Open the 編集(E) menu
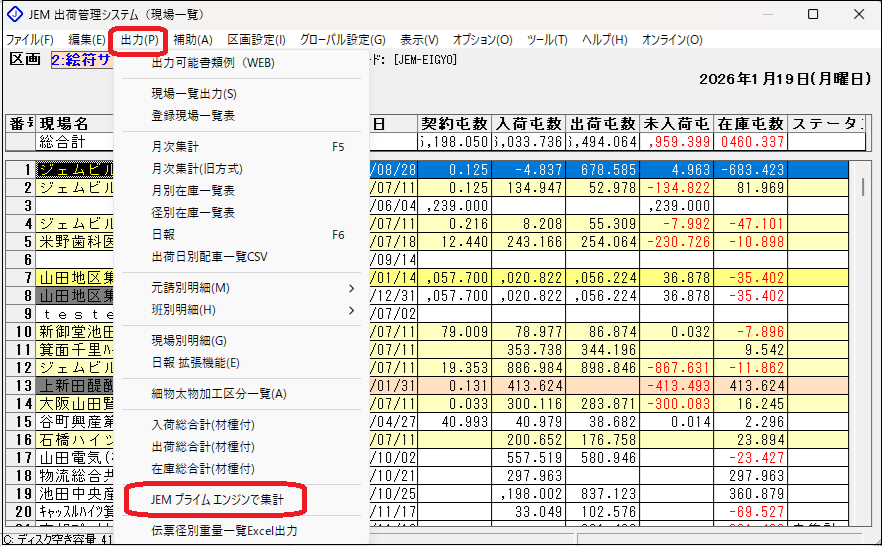 point(86,40)
